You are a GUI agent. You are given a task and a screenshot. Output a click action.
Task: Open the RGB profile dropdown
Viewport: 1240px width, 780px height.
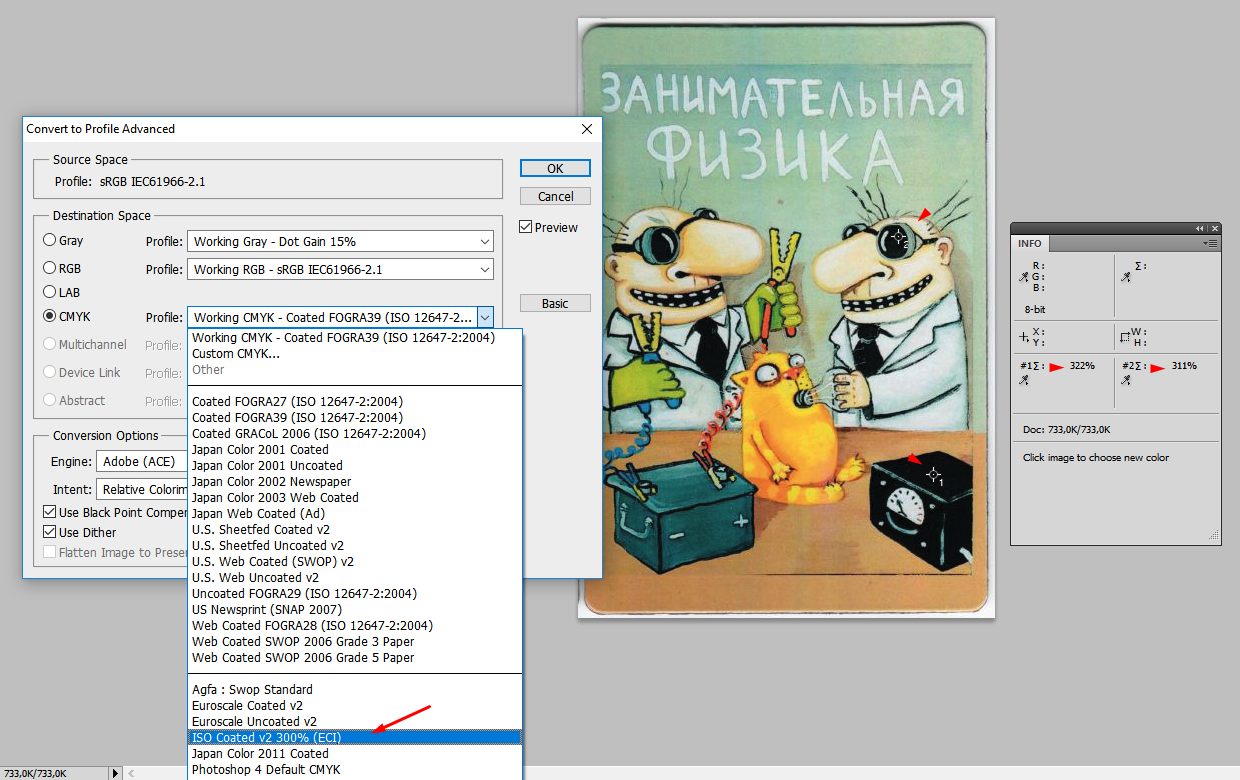pos(340,269)
